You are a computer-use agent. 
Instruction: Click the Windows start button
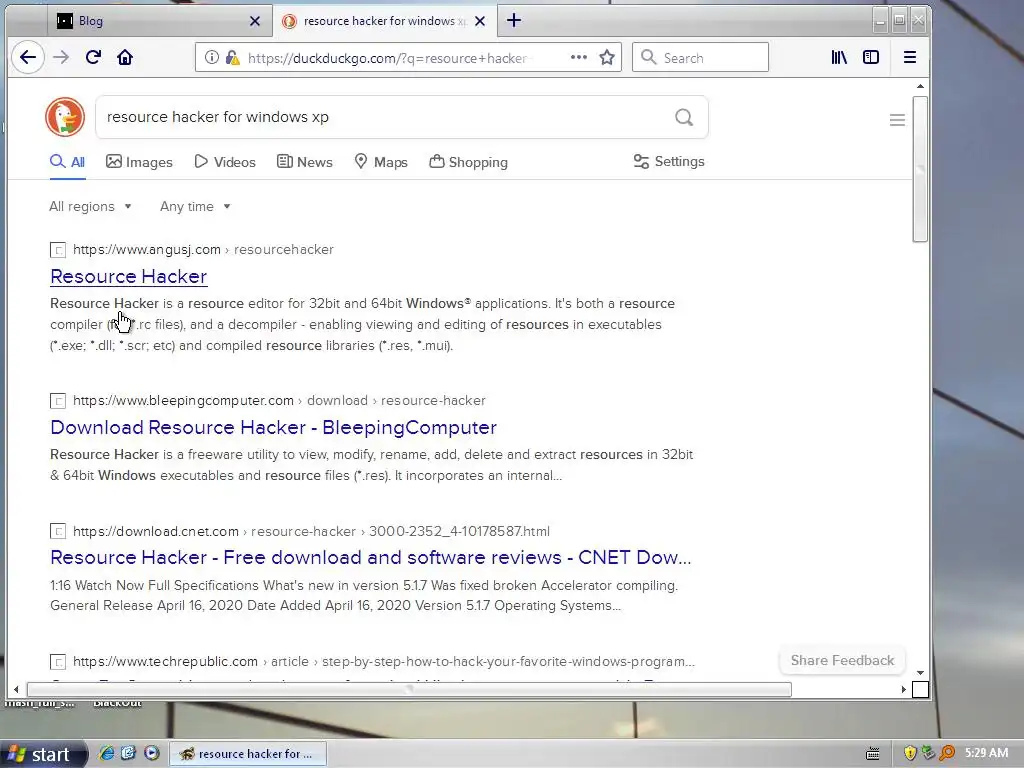tap(42, 754)
